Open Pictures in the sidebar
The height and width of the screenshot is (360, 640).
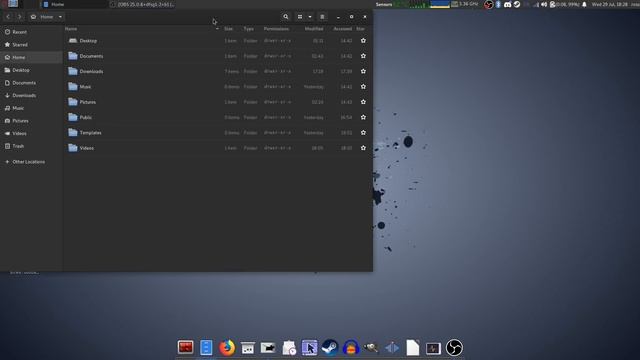pos(31,120)
